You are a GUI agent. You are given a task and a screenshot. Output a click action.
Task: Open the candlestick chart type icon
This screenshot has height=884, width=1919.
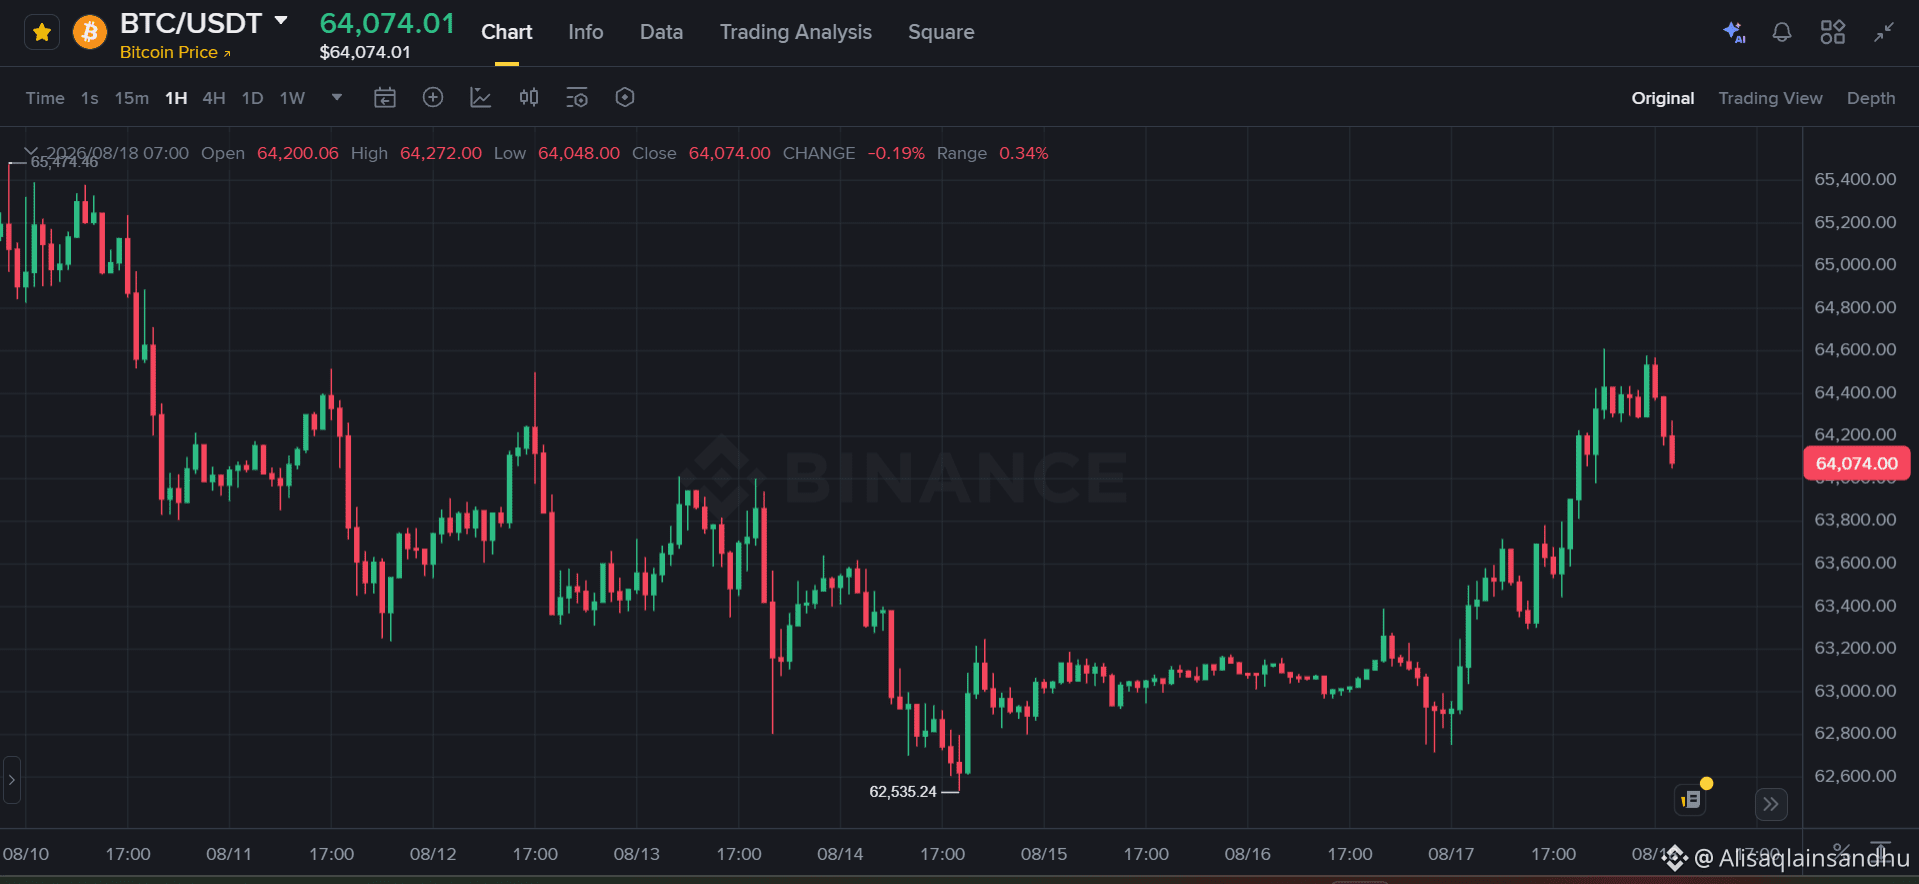click(x=529, y=97)
